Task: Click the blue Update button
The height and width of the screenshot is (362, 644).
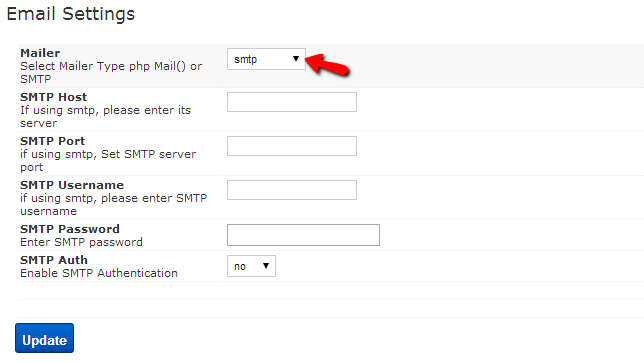Action: click(44, 338)
